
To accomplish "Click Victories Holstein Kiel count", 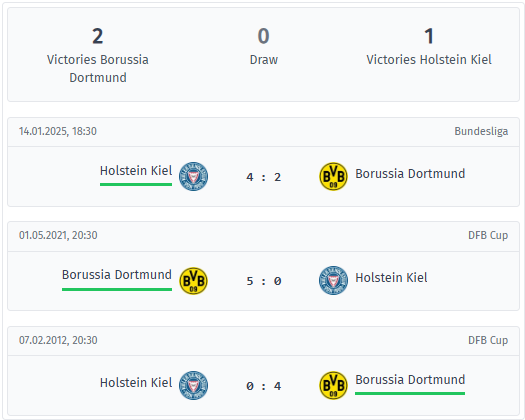I will click(x=429, y=36).
